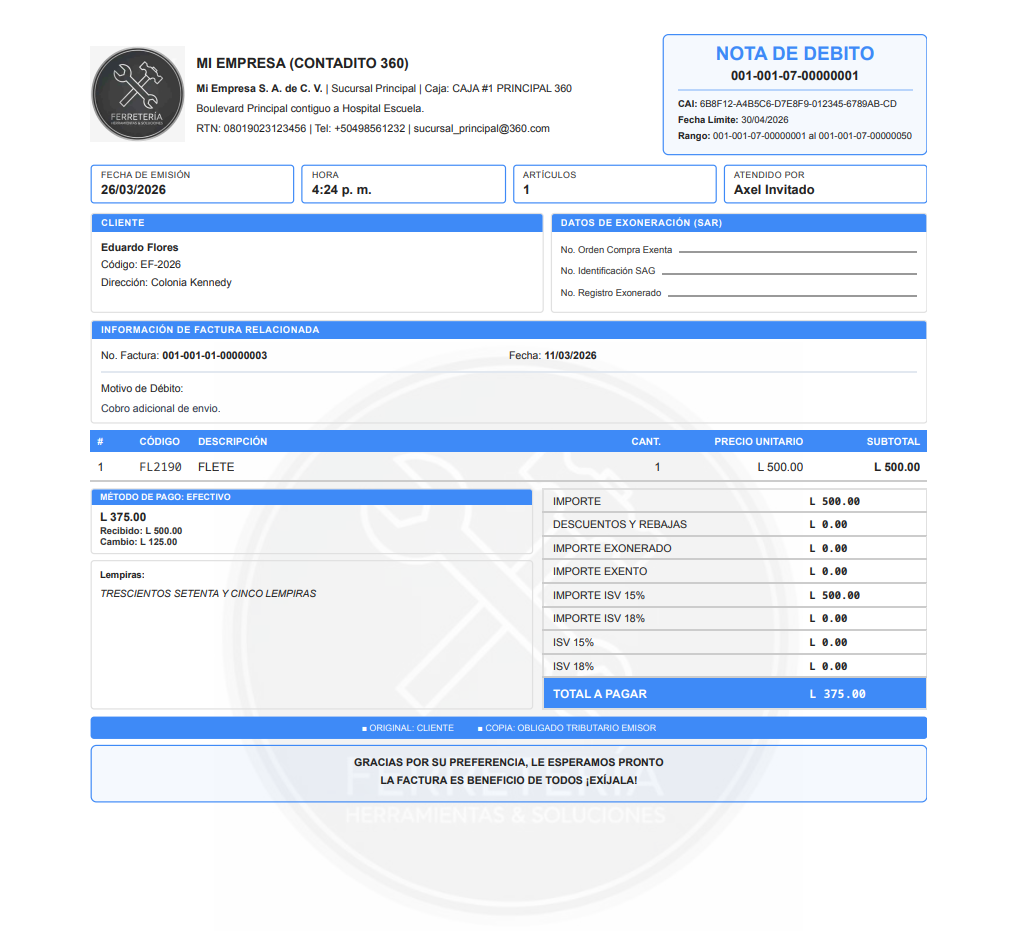This screenshot has height=933, width=1017.
Task: Click LA FACTURA ES BENEFICIO DE TODOS line
Action: [x=508, y=781]
